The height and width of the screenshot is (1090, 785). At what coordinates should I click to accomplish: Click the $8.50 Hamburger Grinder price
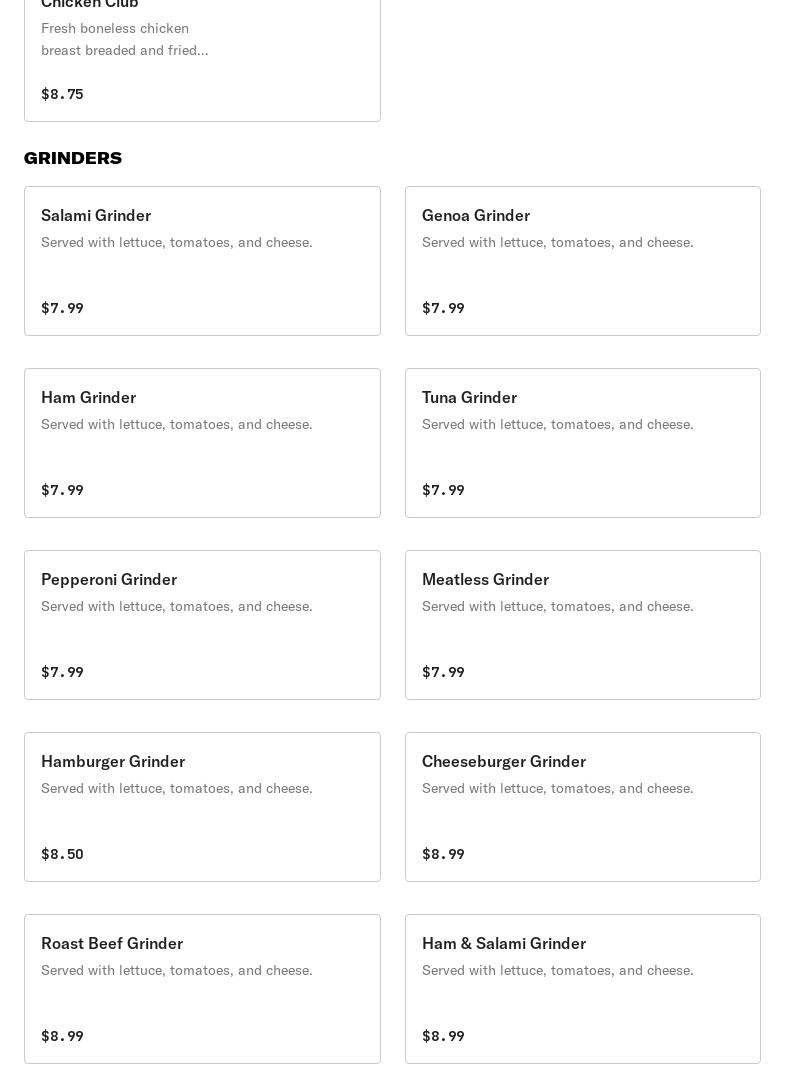tap(62, 854)
